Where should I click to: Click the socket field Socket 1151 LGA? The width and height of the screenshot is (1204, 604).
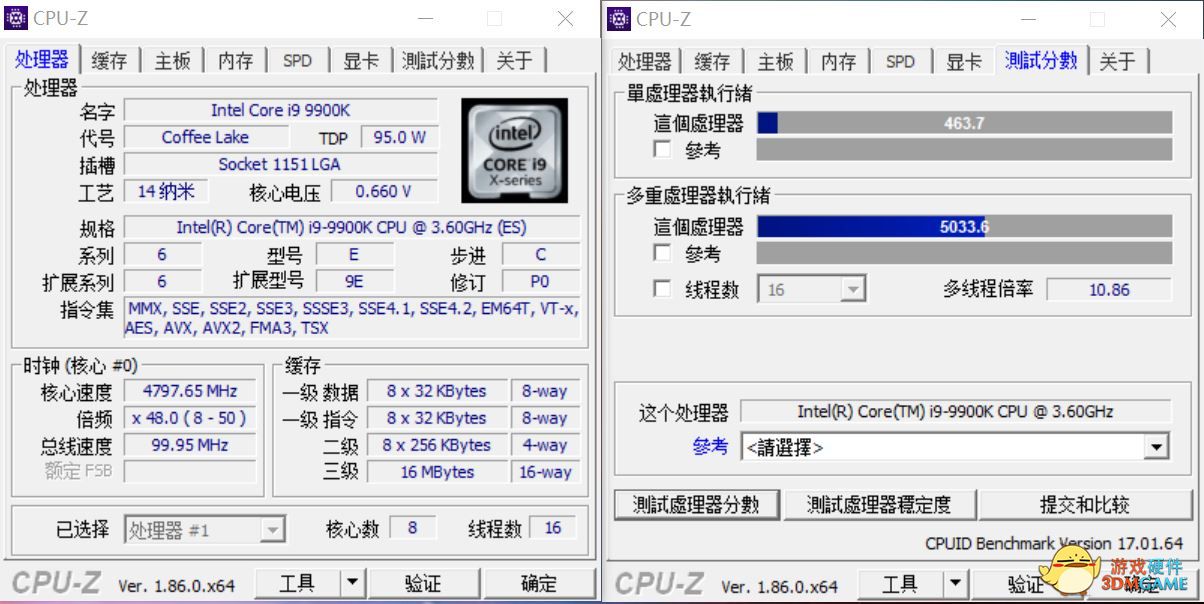coord(280,164)
